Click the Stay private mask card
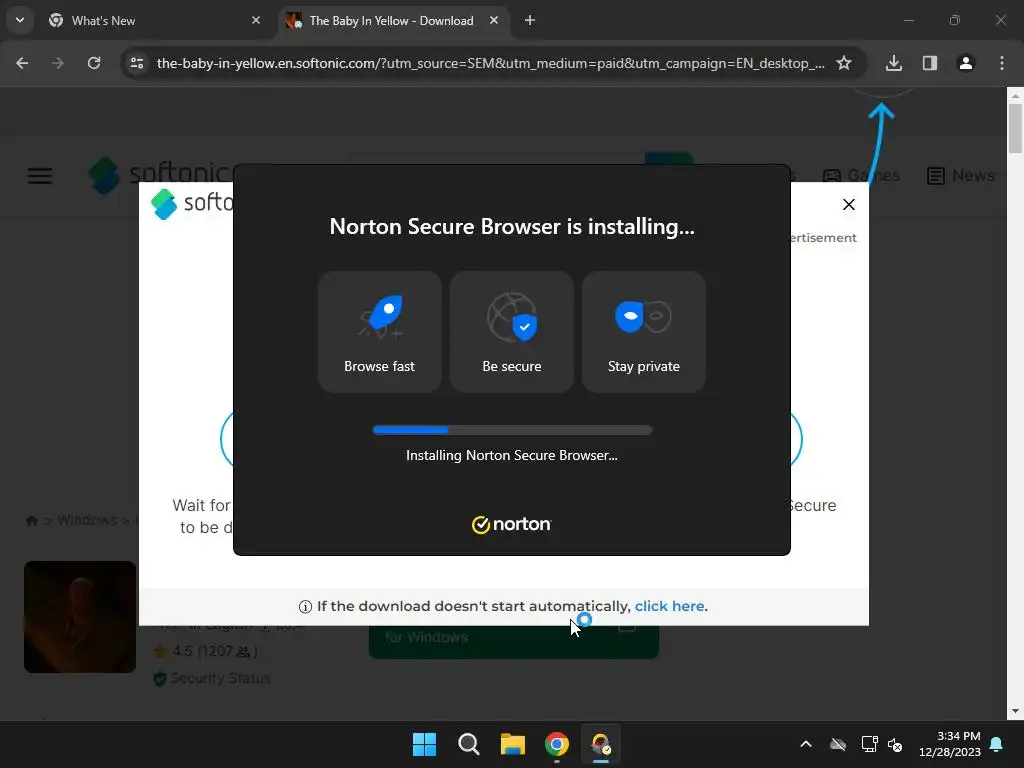This screenshot has height=768, width=1024. point(643,332)
